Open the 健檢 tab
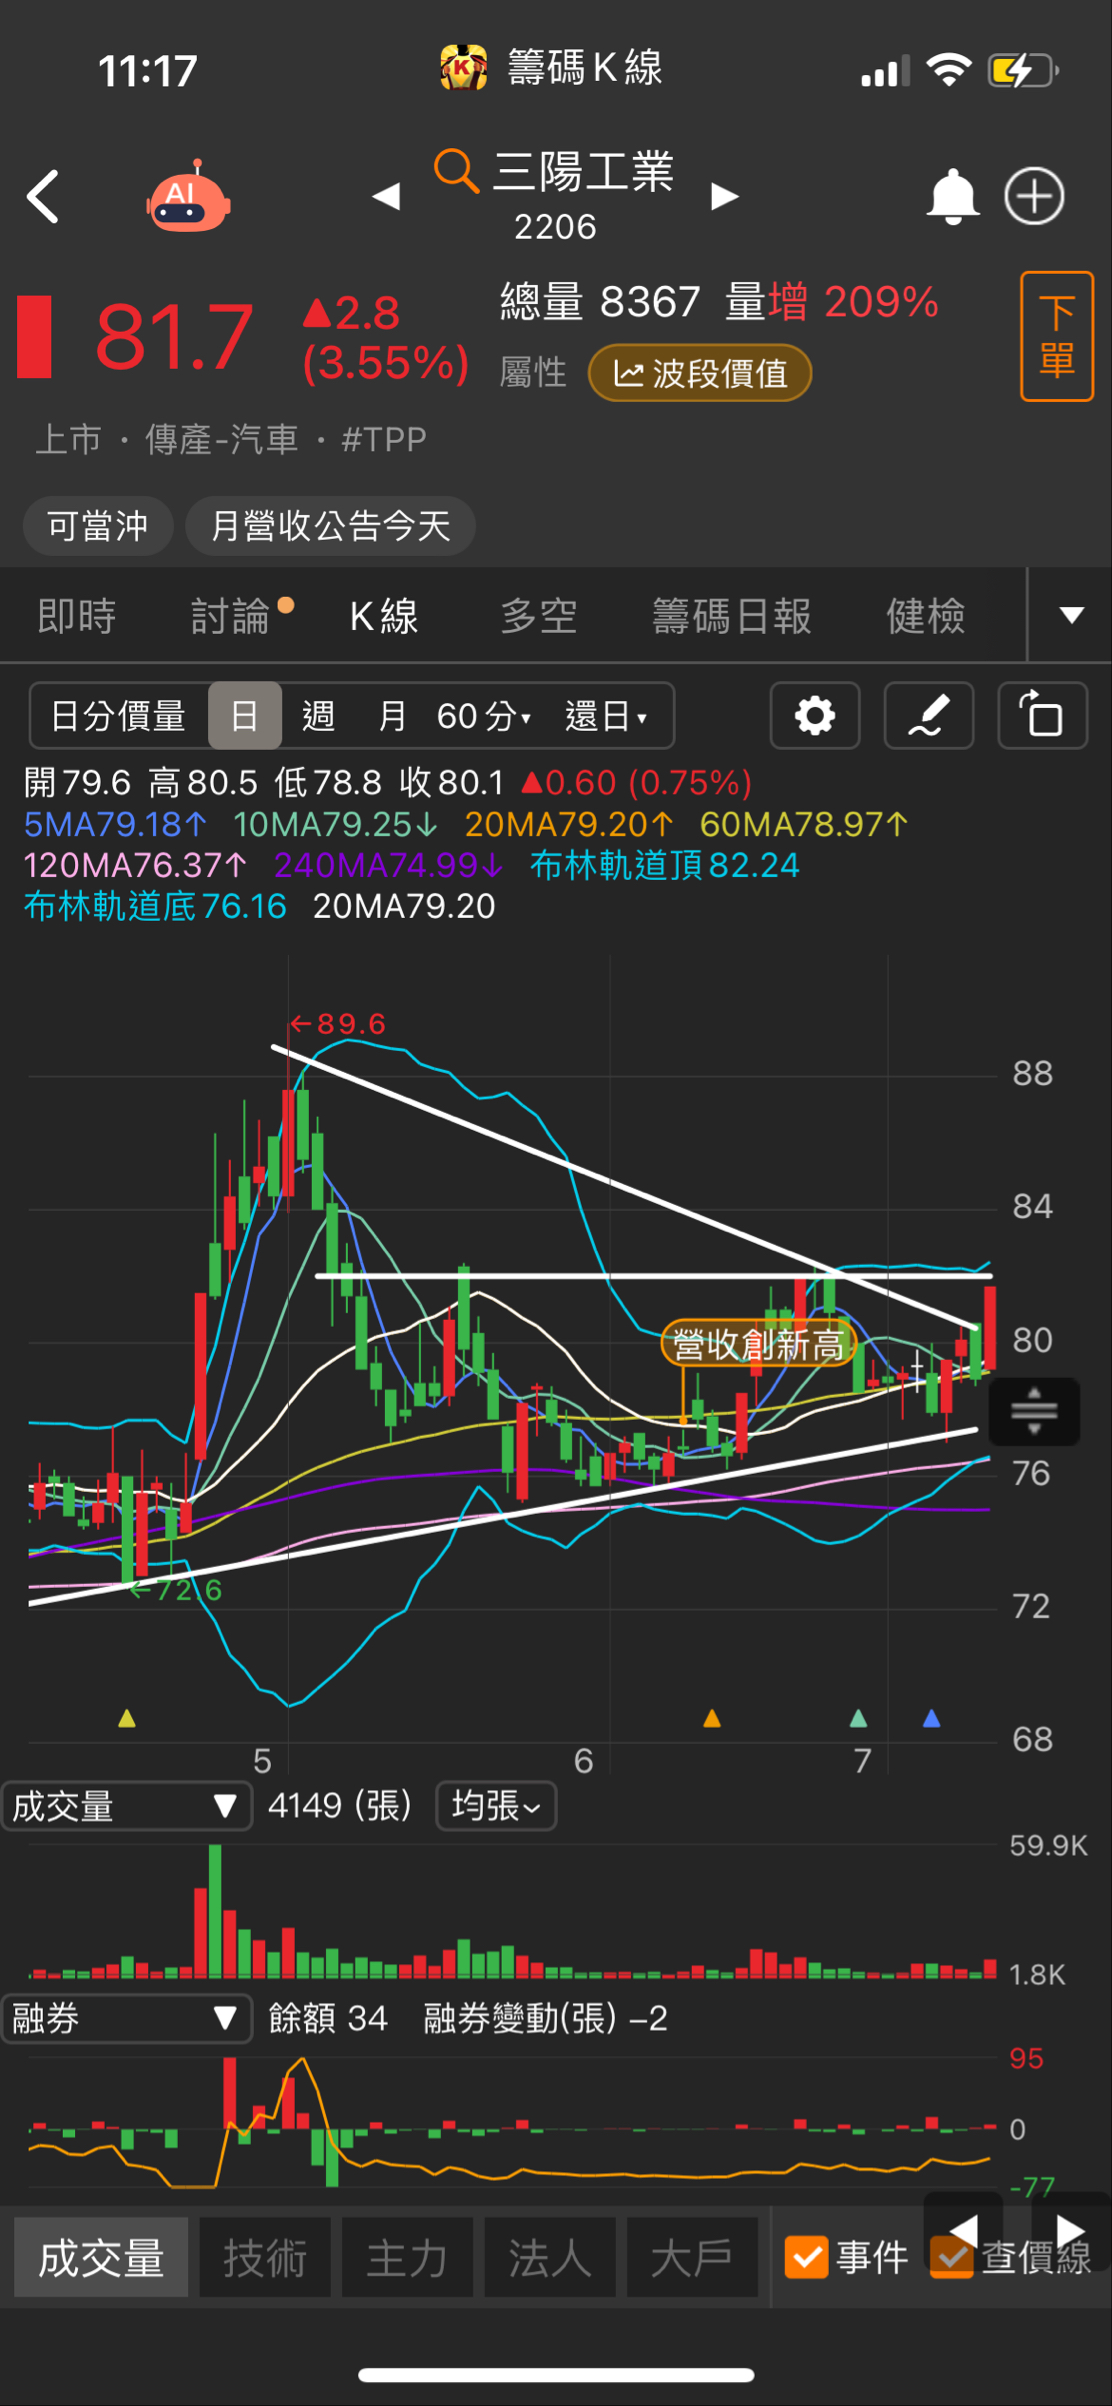 (926, 616)
